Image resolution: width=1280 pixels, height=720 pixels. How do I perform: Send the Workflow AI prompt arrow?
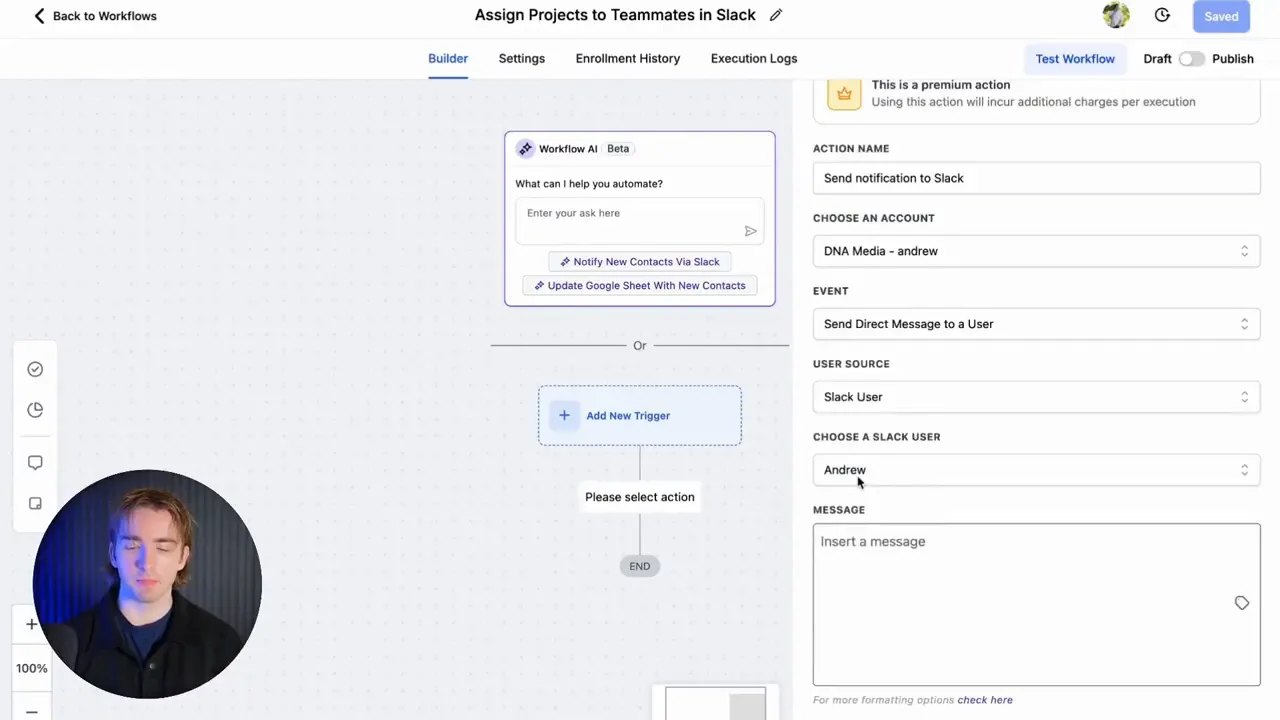[750, 231]
